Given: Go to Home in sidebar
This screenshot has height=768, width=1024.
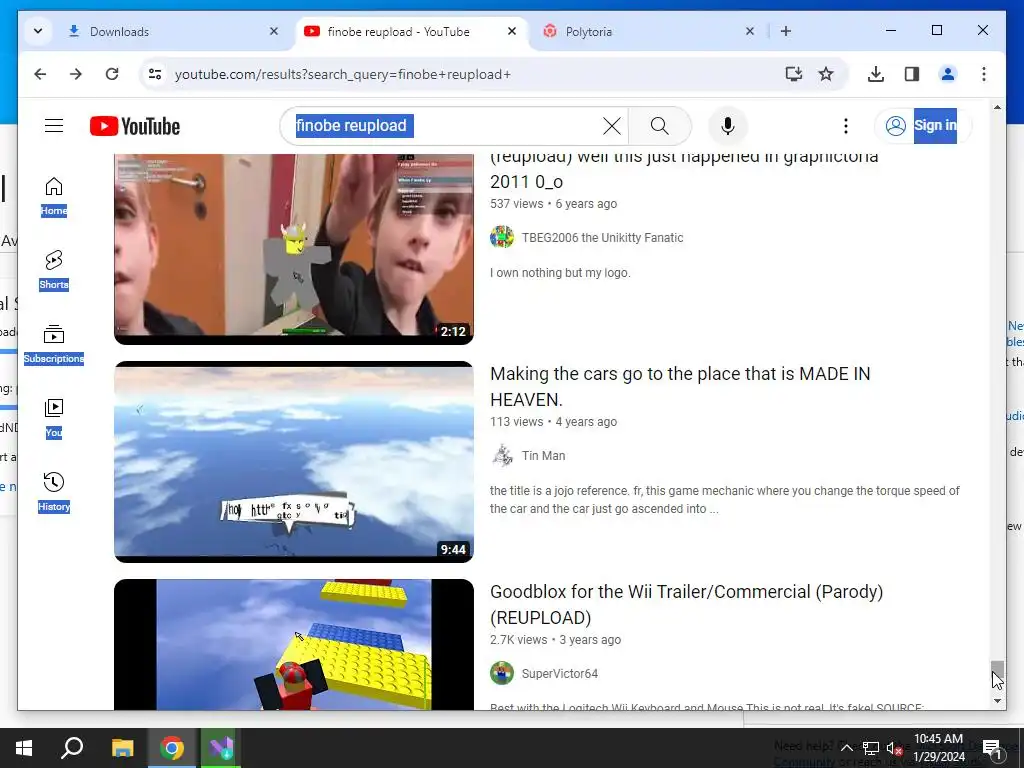Looking at the screenshot, I should click(54, 197).
